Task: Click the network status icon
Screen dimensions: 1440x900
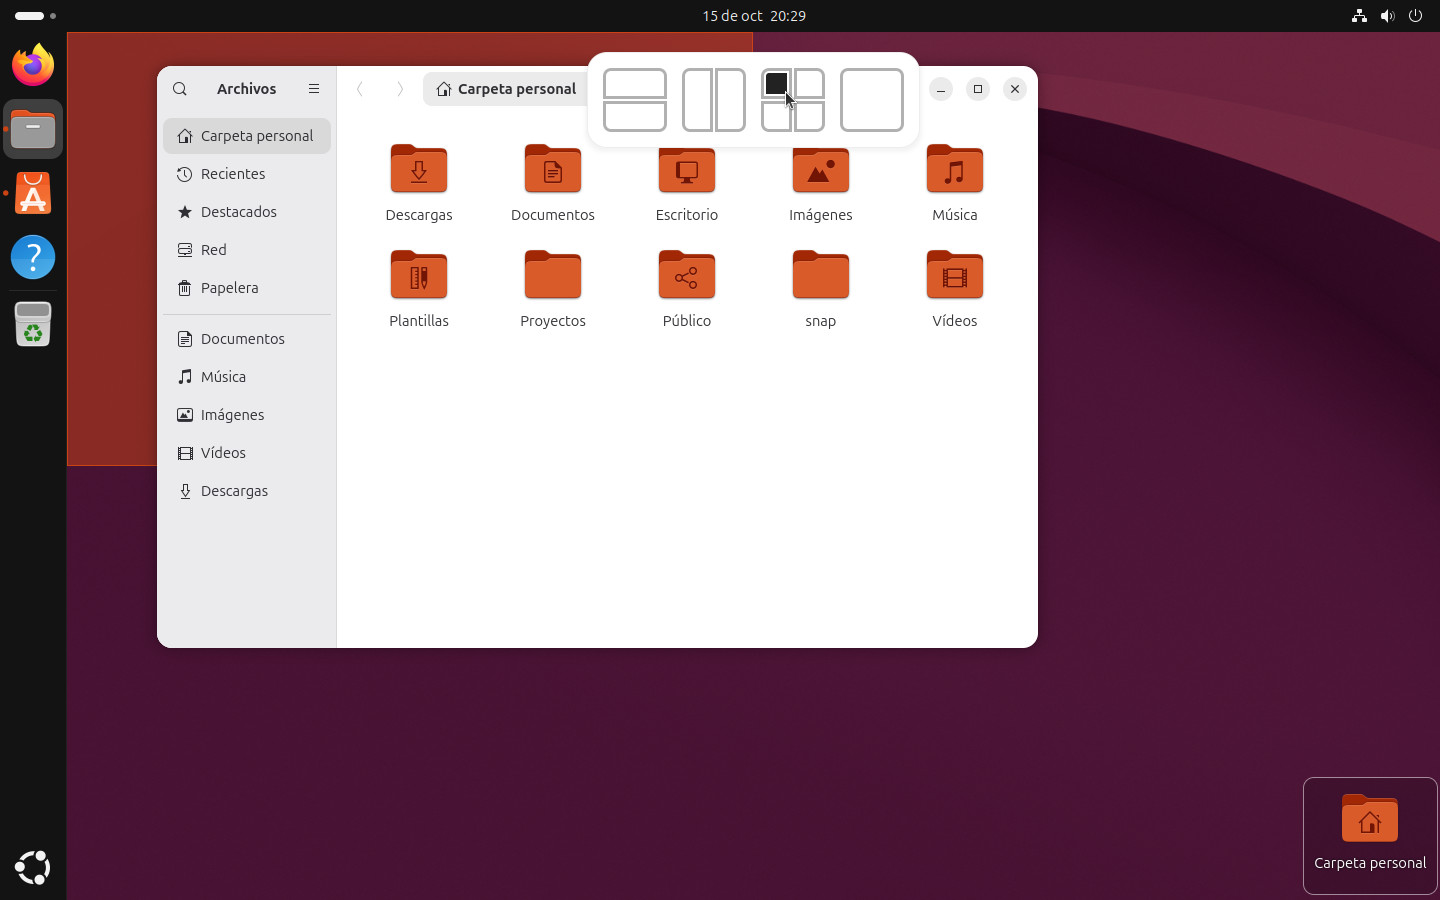Action: click(x=1359, y=16)
